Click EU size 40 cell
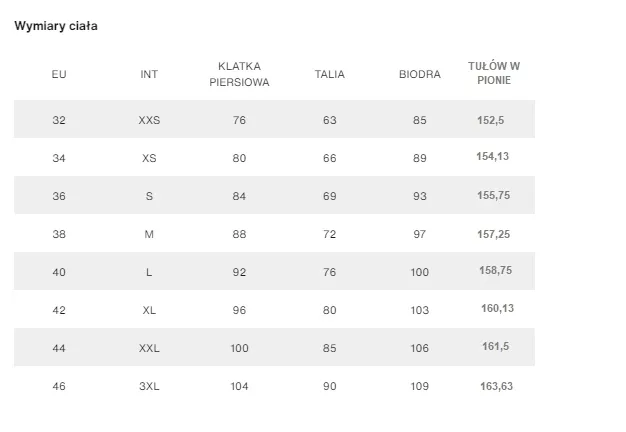The height and width of the screenshot is (432, 626). coord(59,272)
